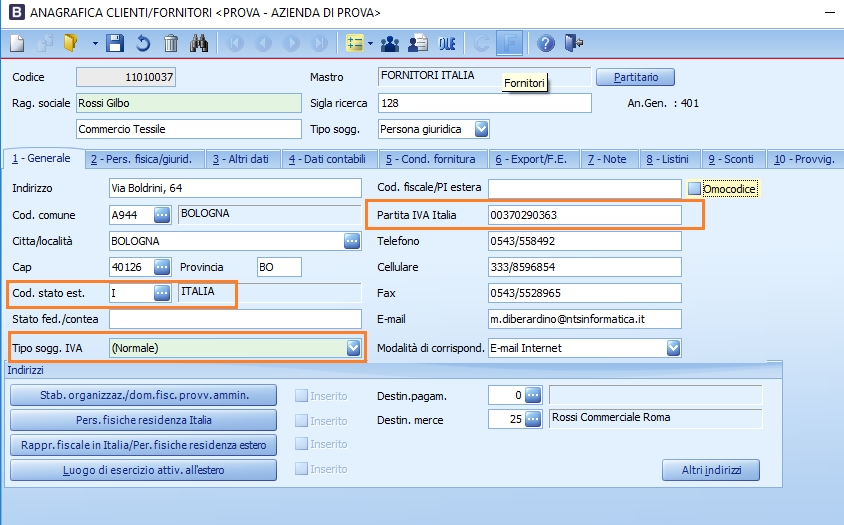Click the F (Fornitori) toolbar icon

coord(509,43)
